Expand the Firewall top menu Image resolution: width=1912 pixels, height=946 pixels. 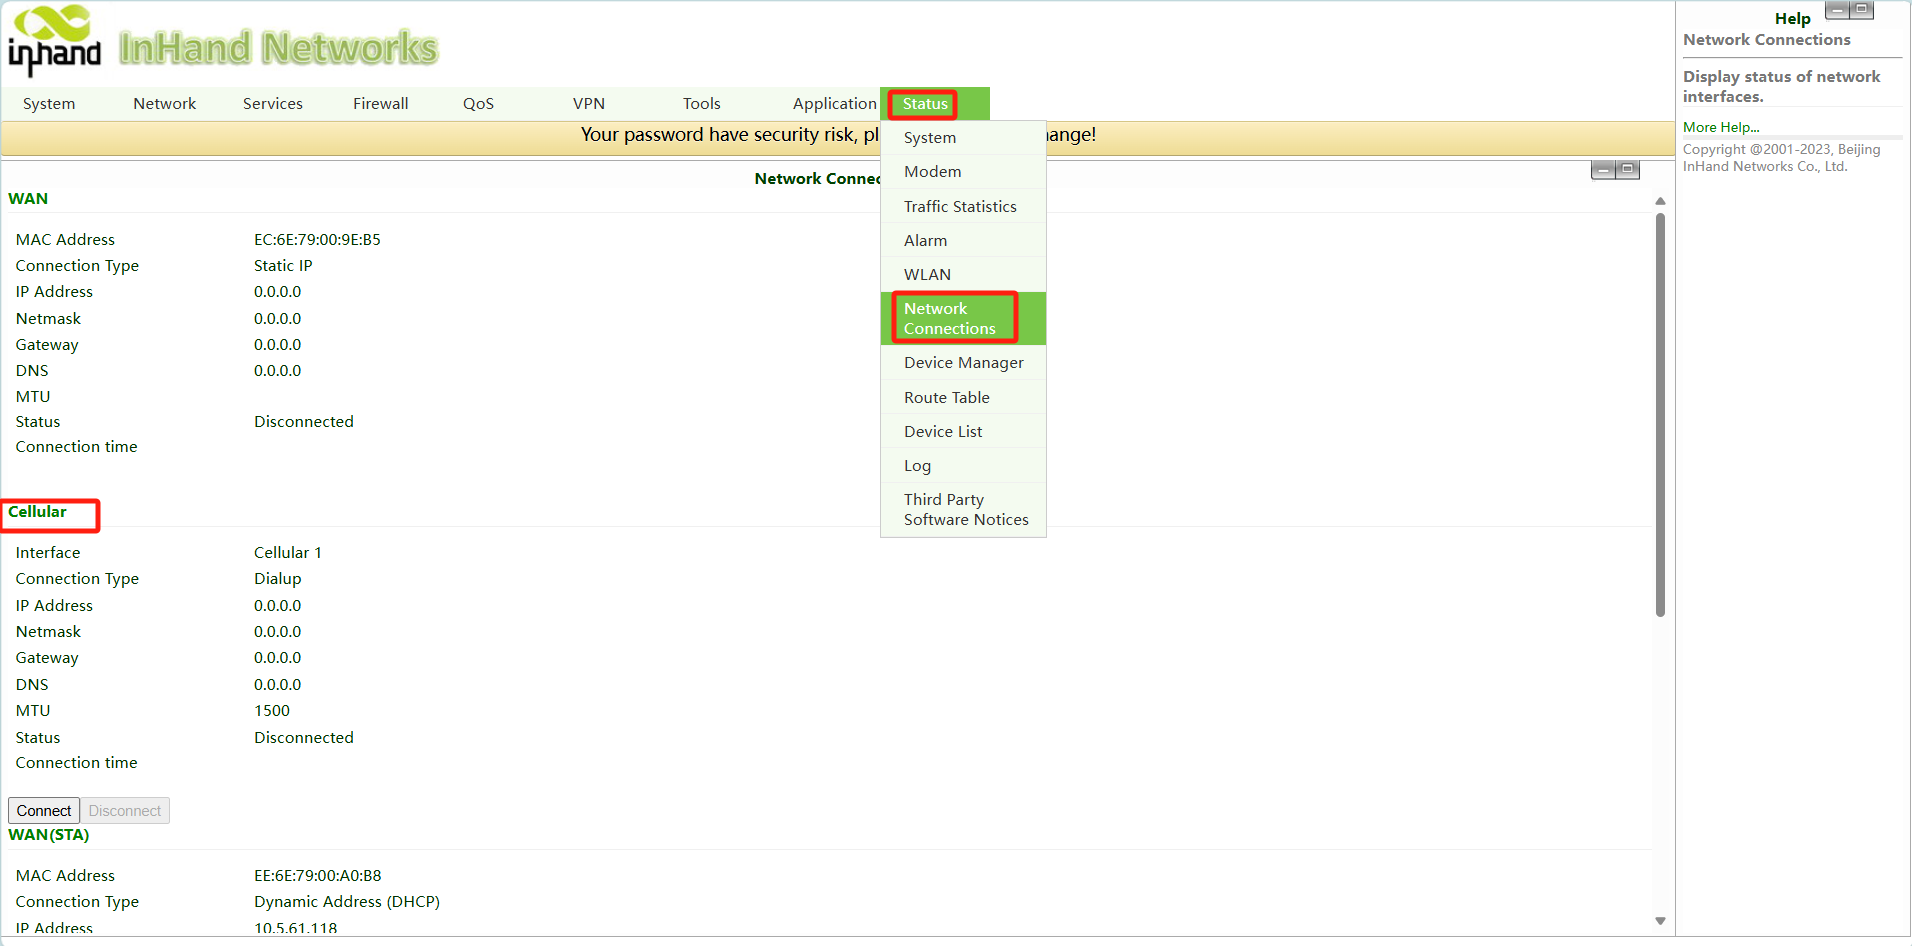tap(381, 104)
